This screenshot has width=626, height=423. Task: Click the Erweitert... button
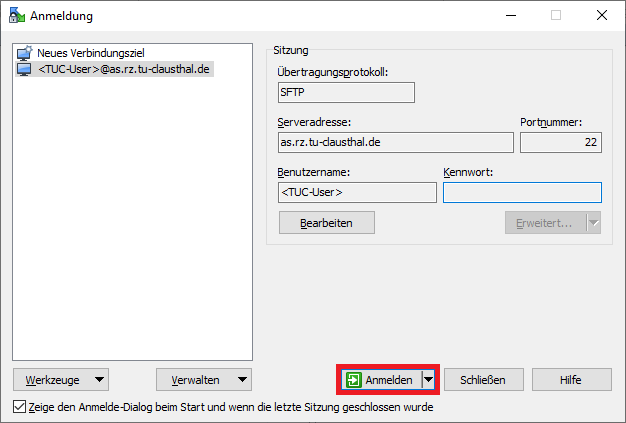point(544,222)
